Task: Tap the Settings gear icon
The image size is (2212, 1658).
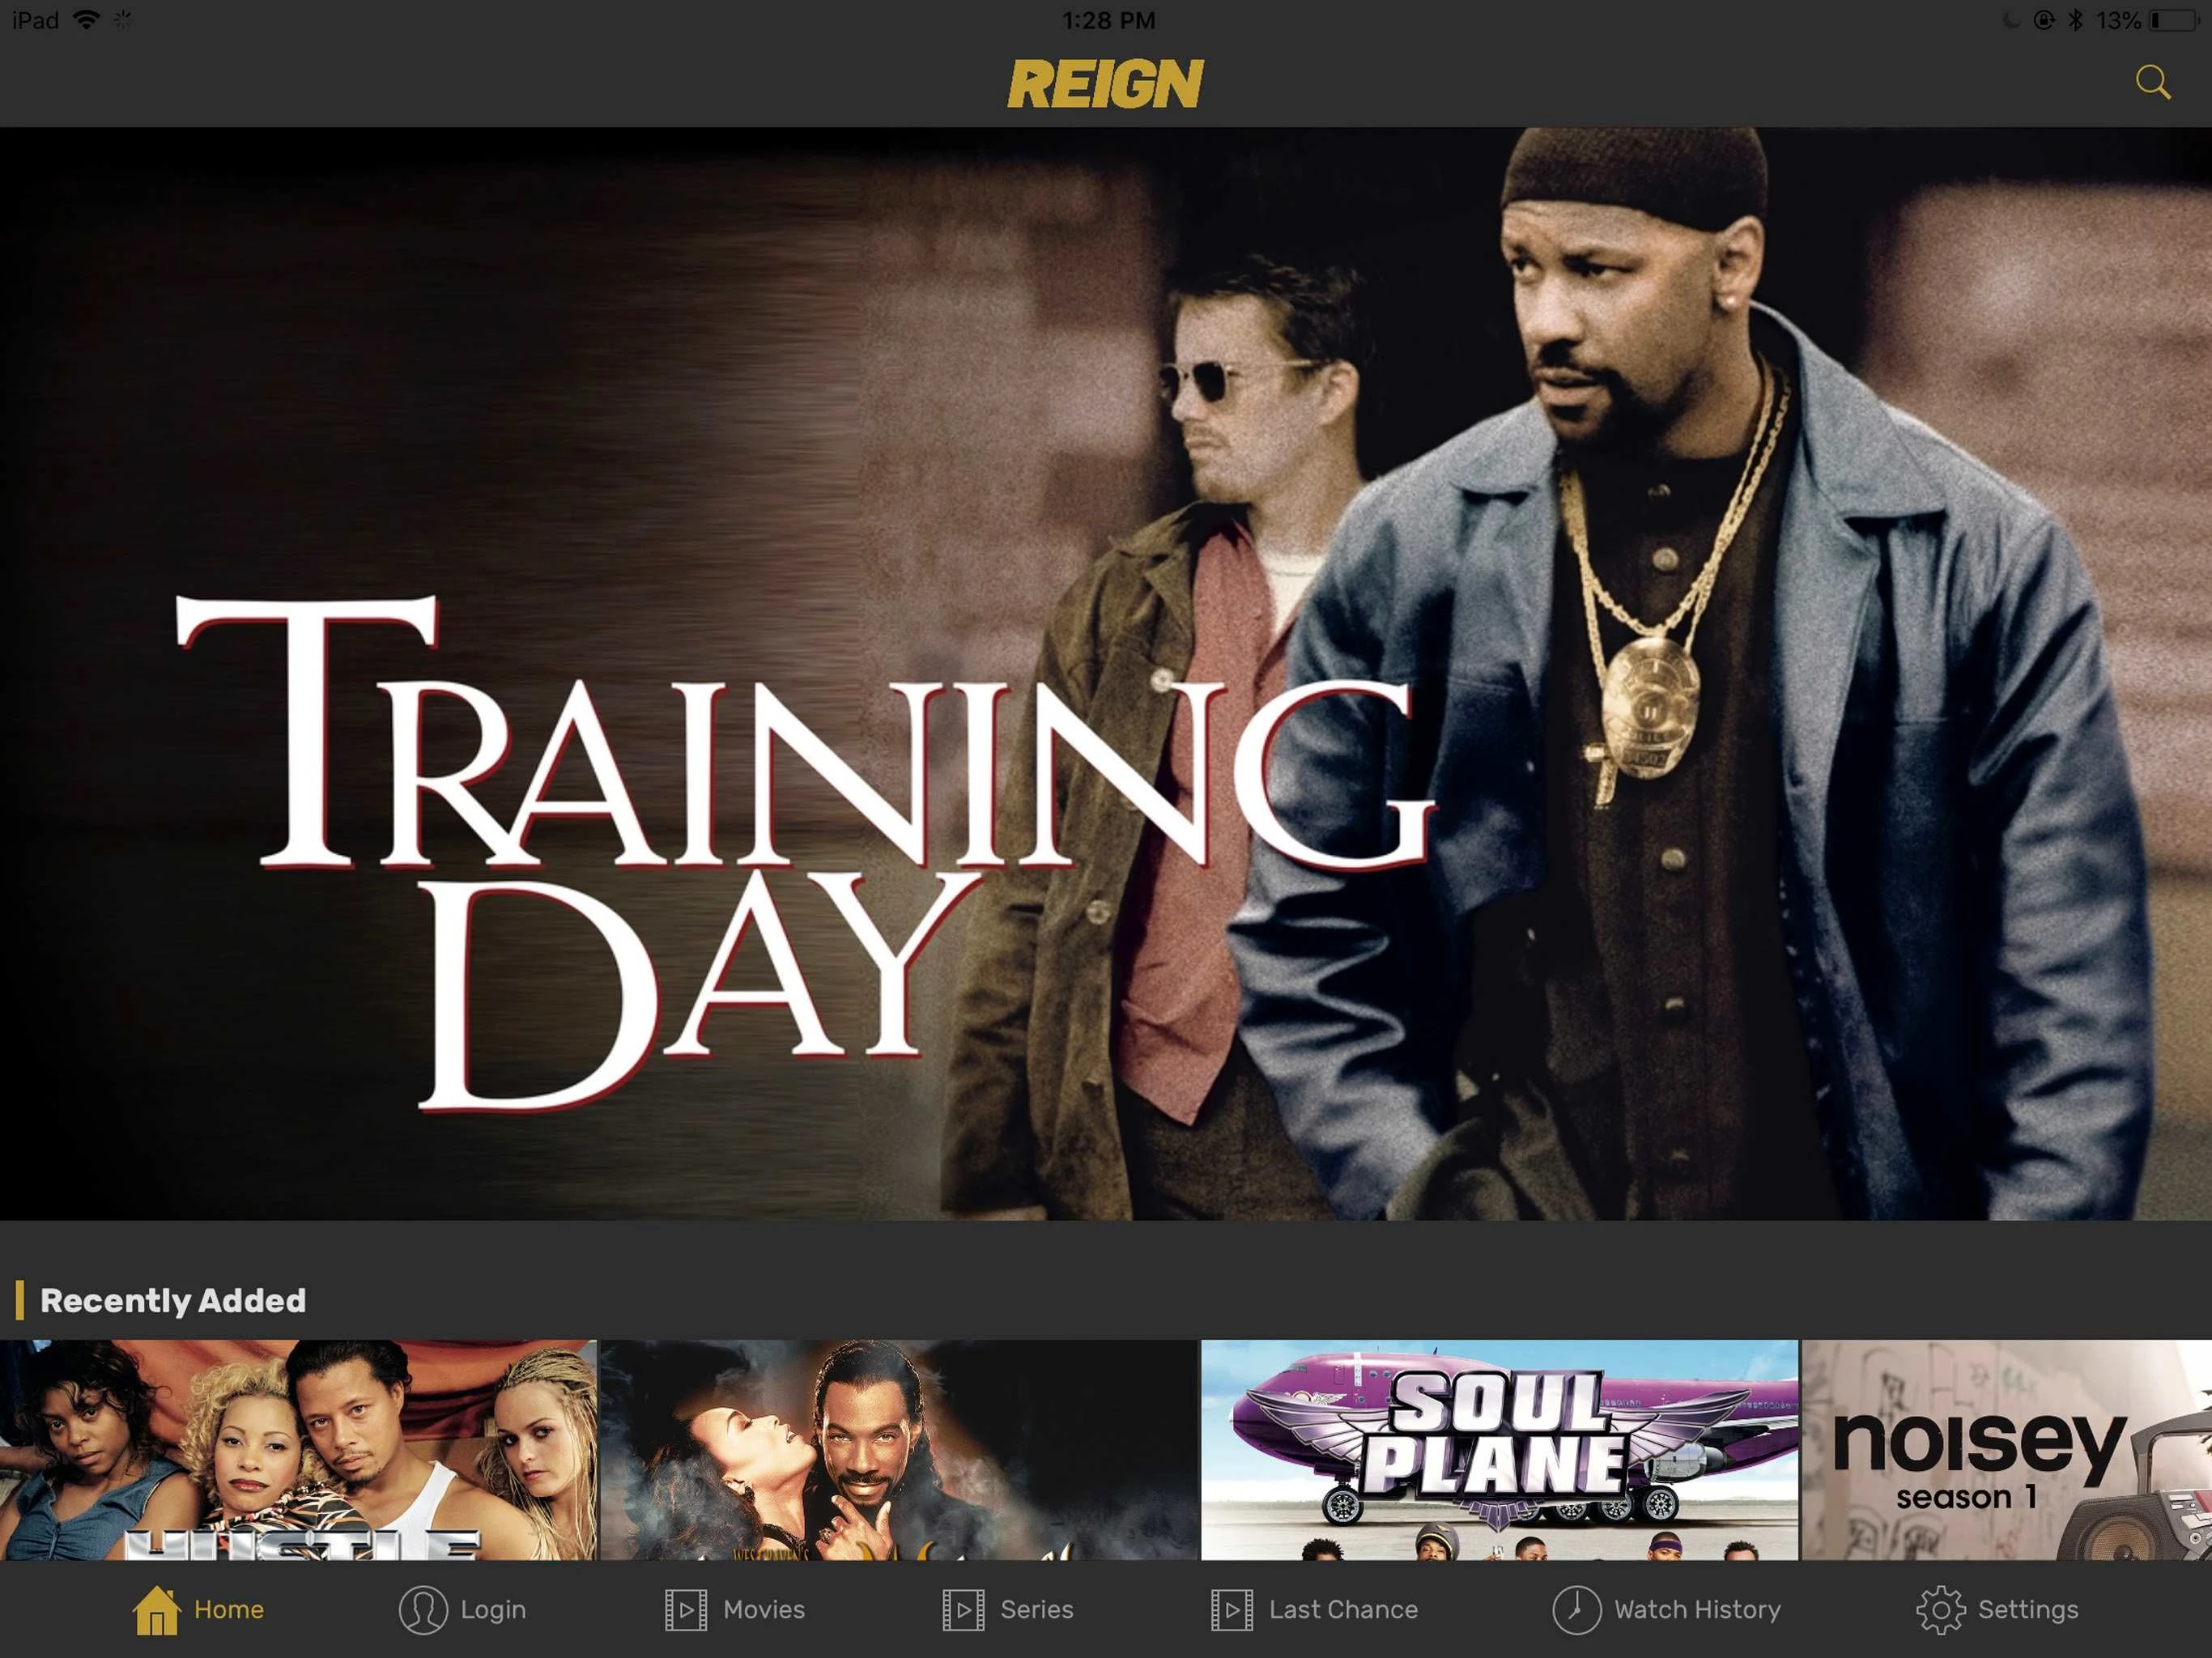Action: point(1940,1610)
